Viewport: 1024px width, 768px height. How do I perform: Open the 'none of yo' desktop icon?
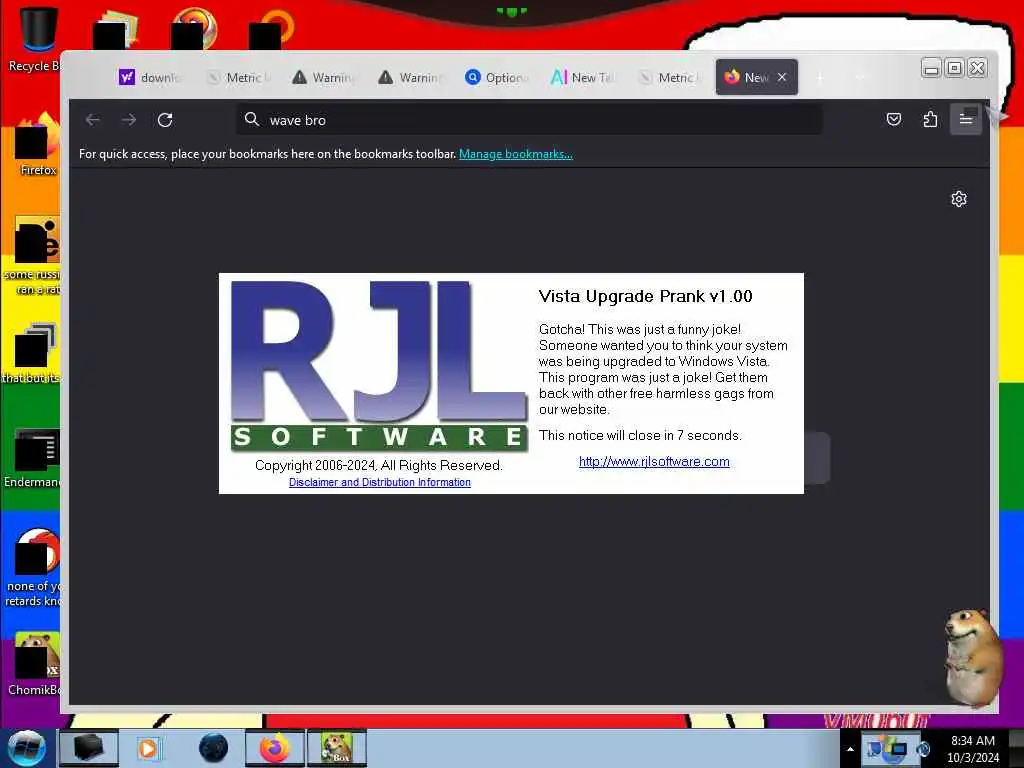pos(34,567)
